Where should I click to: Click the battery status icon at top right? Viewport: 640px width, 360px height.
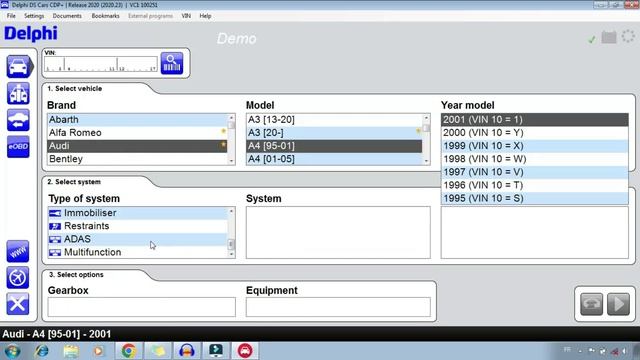tap(609, 37)
